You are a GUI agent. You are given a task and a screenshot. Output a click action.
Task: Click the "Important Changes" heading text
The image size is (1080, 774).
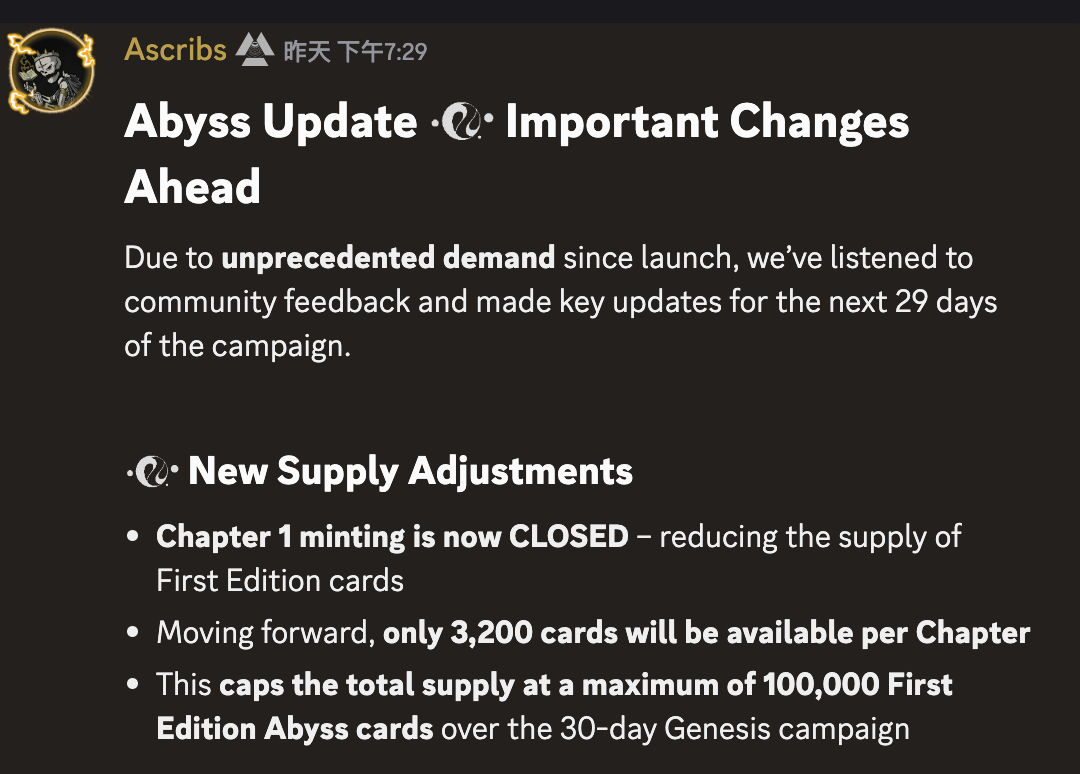pyautogui.click(x=707, y=123)
